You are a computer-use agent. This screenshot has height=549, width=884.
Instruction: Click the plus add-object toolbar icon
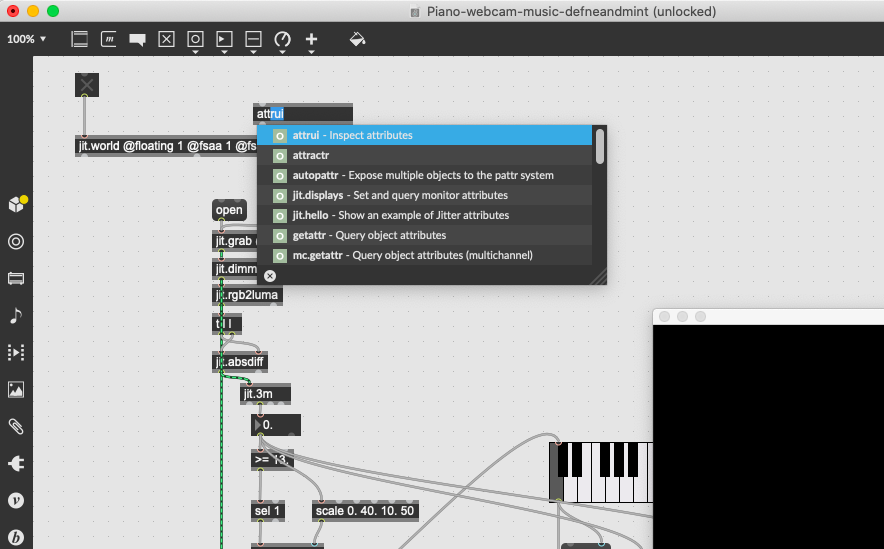[311, 40]
